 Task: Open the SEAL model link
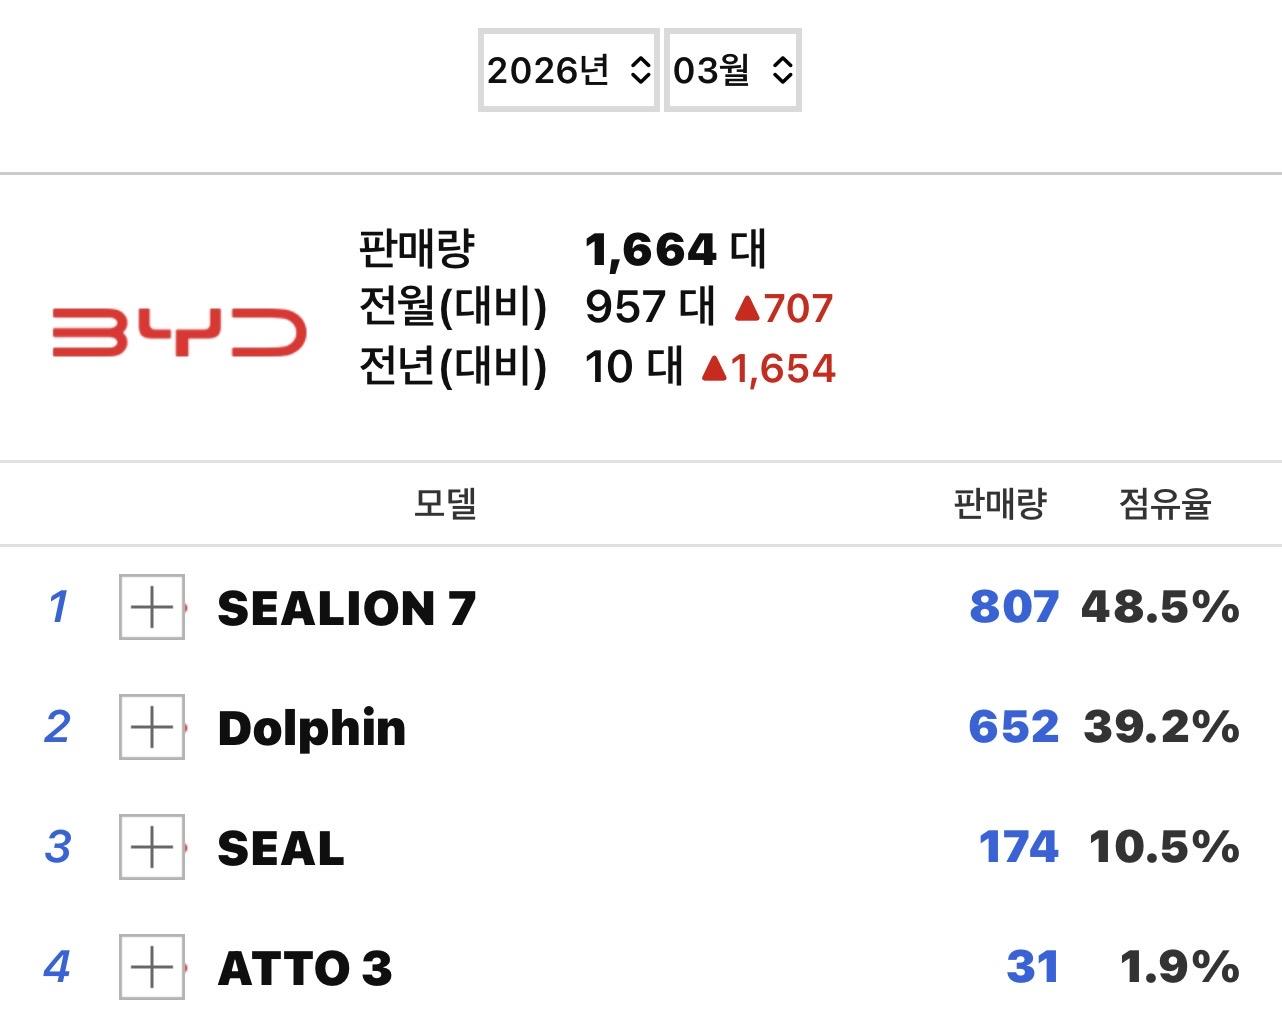tap(280, 848)
